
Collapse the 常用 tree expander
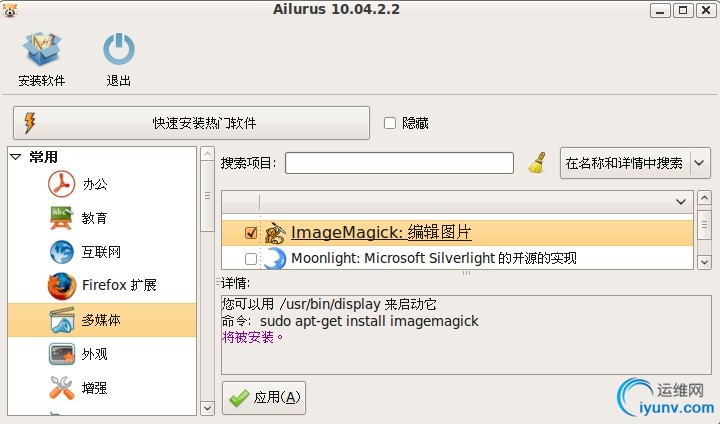coord(16,157)
